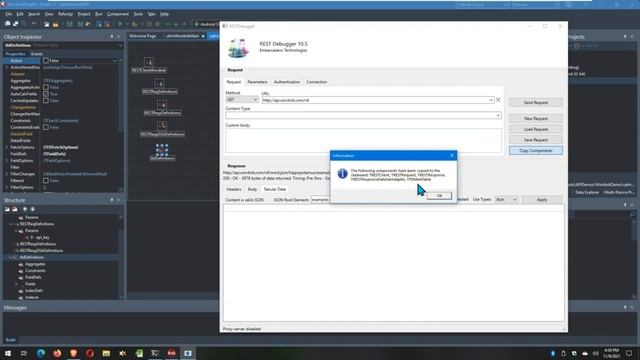Image resolution: width=640 pixels, height=360 pixels.
Task: Select the RESTResponseDataSetAdapter component icon
Action: pos(162,126)
